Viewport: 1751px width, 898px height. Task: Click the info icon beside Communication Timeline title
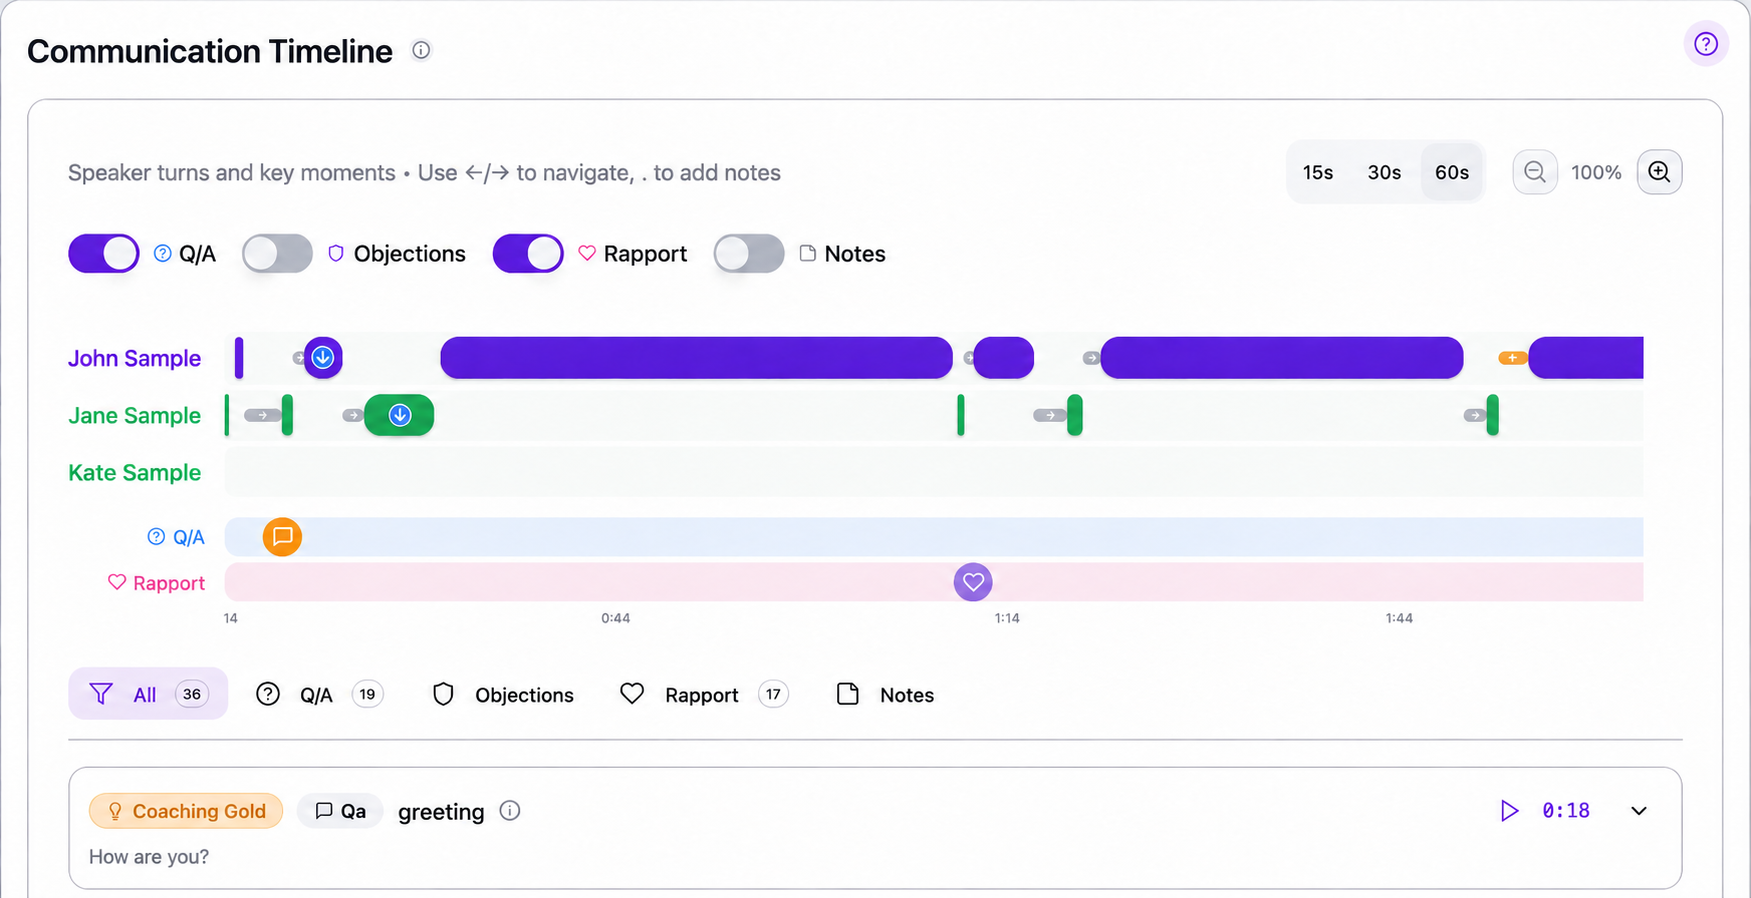(421, 50)
